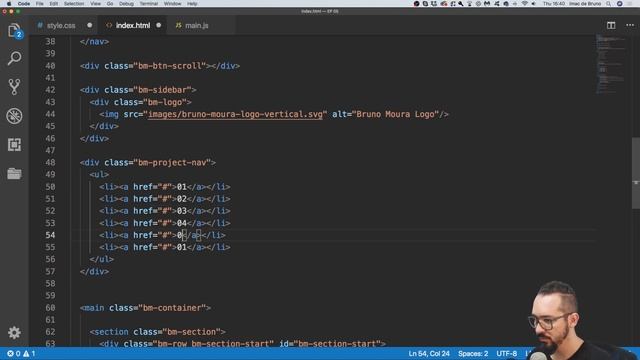Open Spotlight search in the menu bar
This screenshot has width=640, height=360.
(608, 4)
